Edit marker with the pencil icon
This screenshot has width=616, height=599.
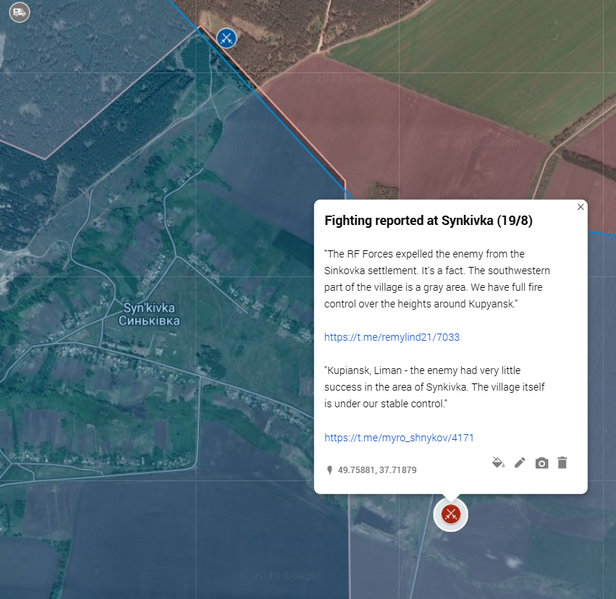[520, 463]
